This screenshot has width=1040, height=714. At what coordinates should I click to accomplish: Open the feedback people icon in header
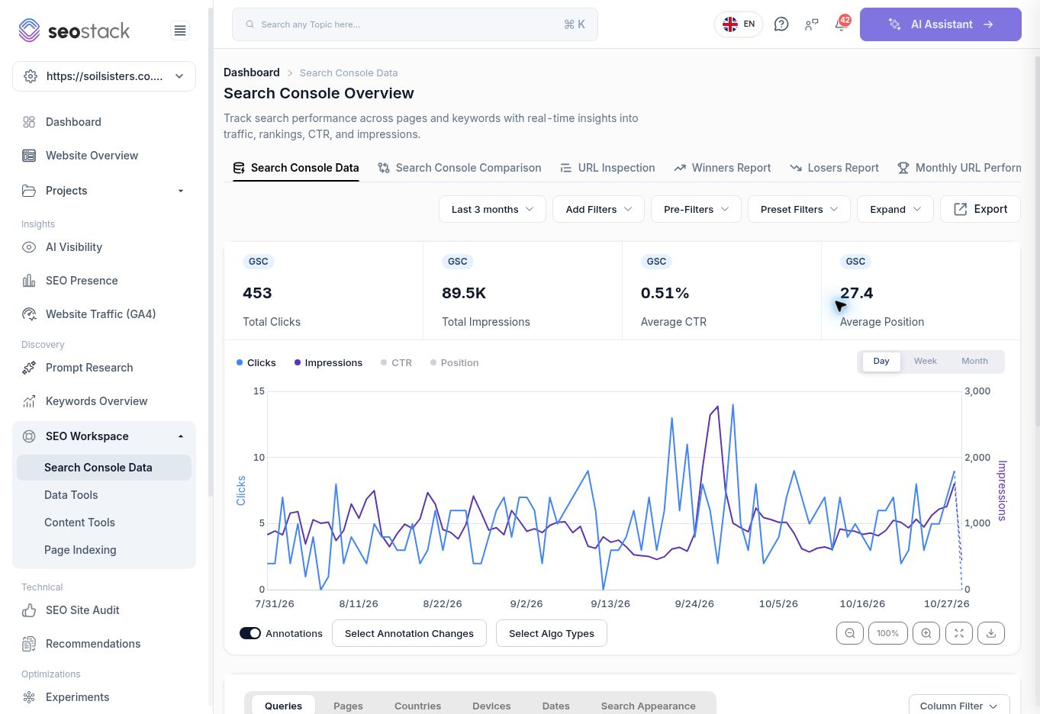pos(811,25)
